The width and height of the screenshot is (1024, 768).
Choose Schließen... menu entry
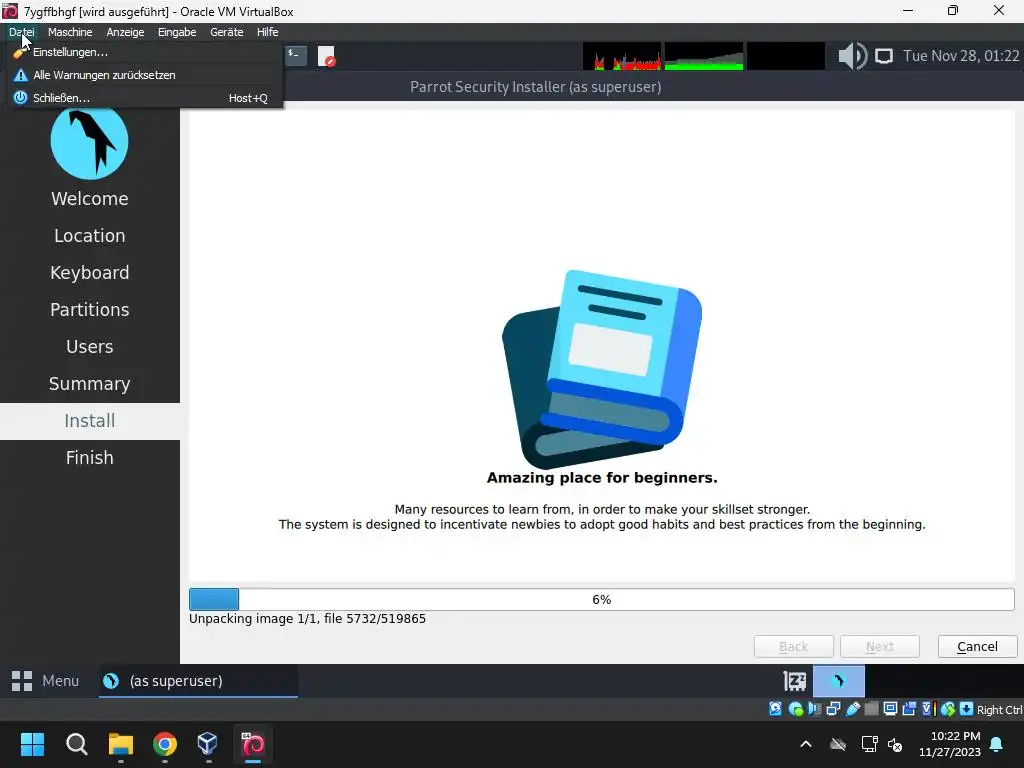coord(145,98)
